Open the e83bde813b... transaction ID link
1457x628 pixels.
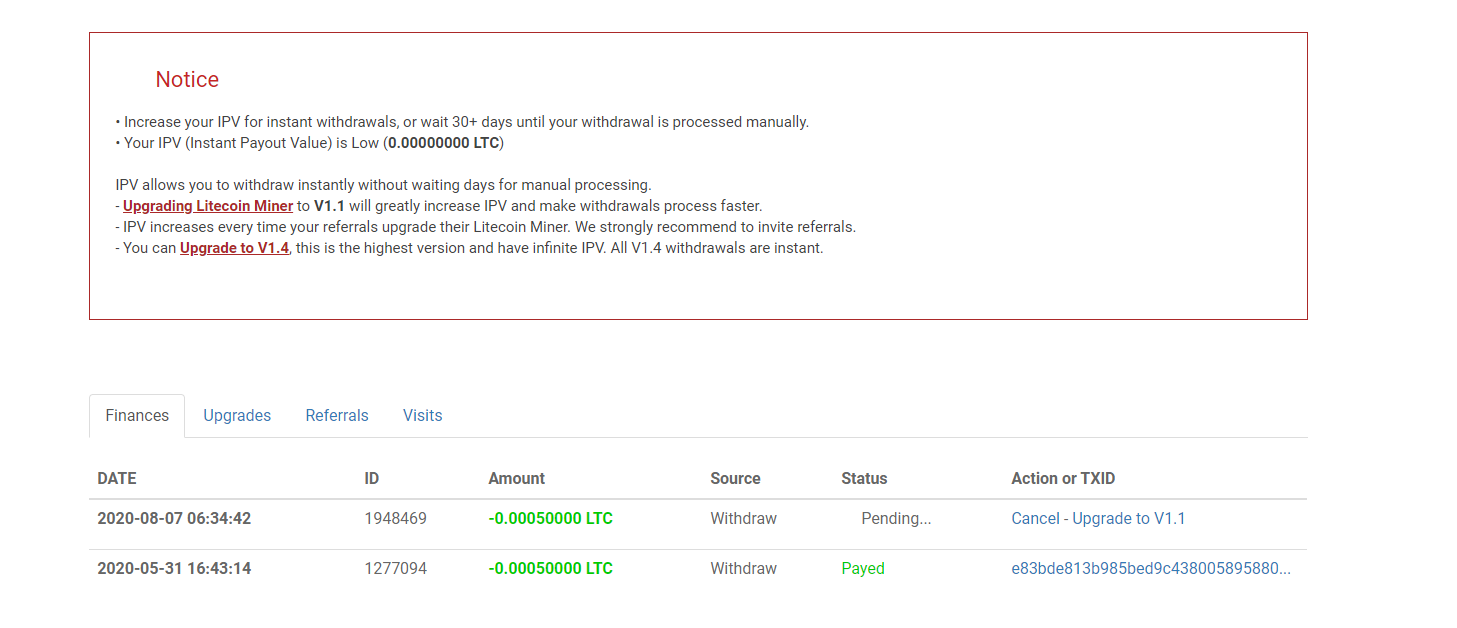(1150, 569)
